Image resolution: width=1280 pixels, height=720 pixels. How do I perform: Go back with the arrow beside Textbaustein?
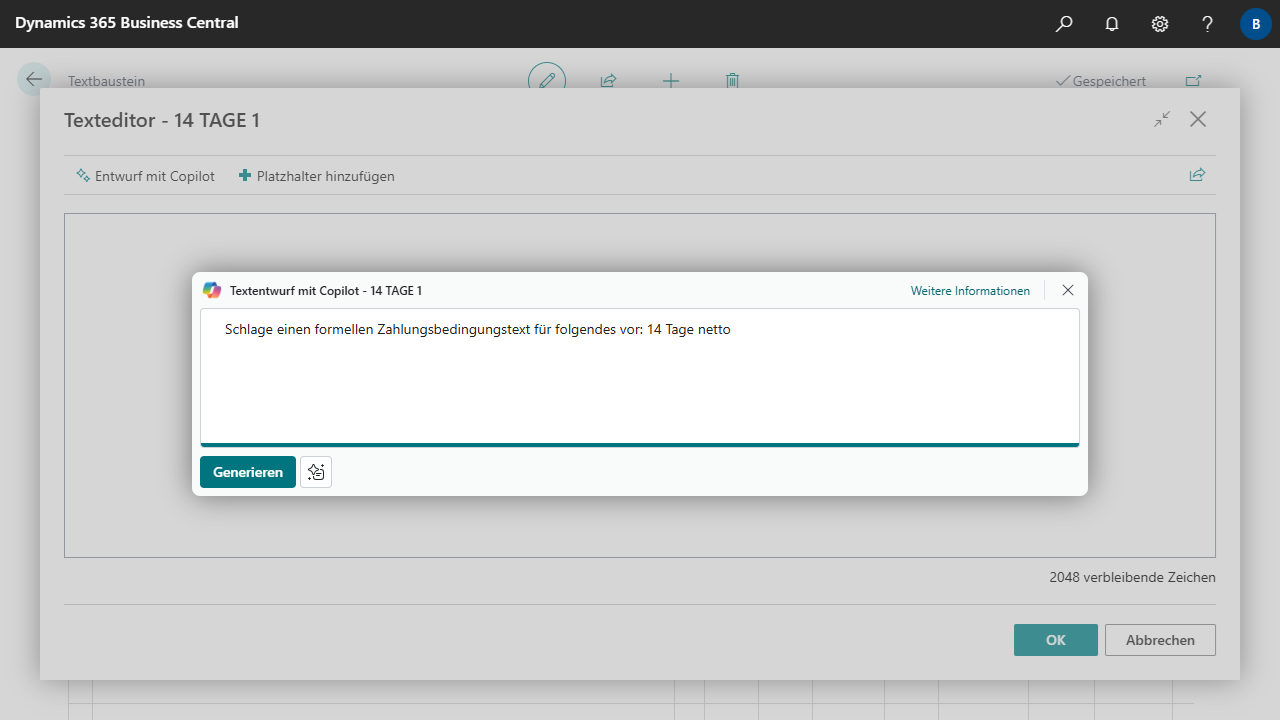pyautogui.click(x=34, y=80)
